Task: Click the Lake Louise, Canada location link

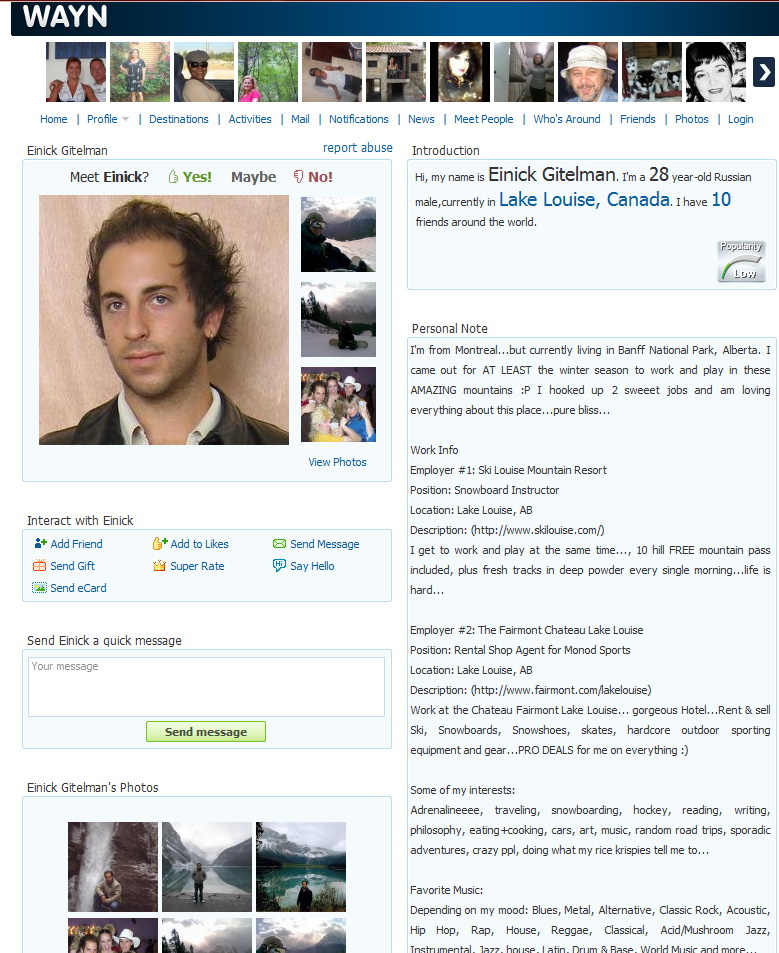Action: (585, 199)
